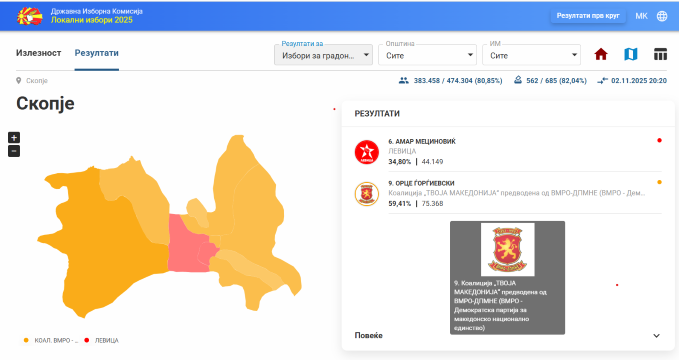
Task: Click the VMRO-DPMNE lion logo of candidate 9
Action: 367,194
